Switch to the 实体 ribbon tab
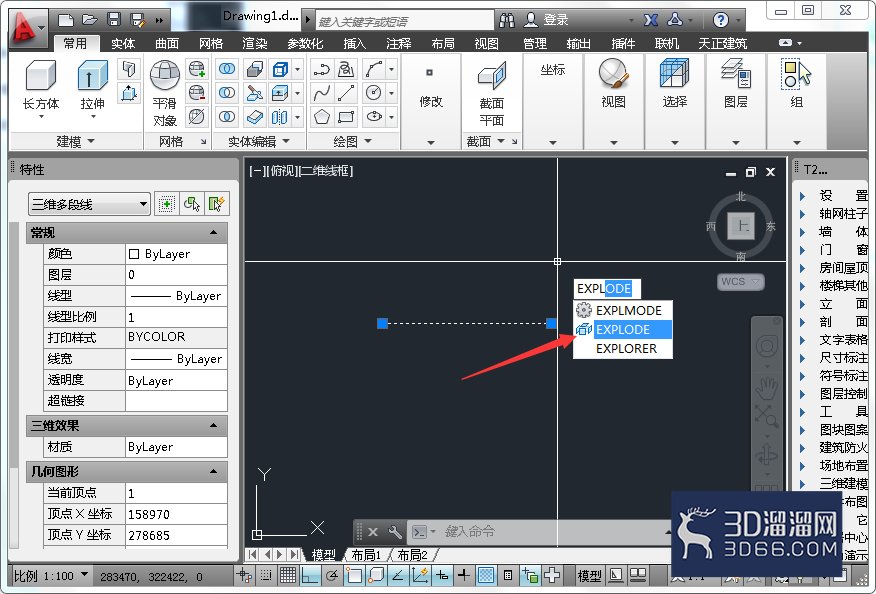This screenshot has height=594, width=876. pyautogui.click(x=123, y=43)
